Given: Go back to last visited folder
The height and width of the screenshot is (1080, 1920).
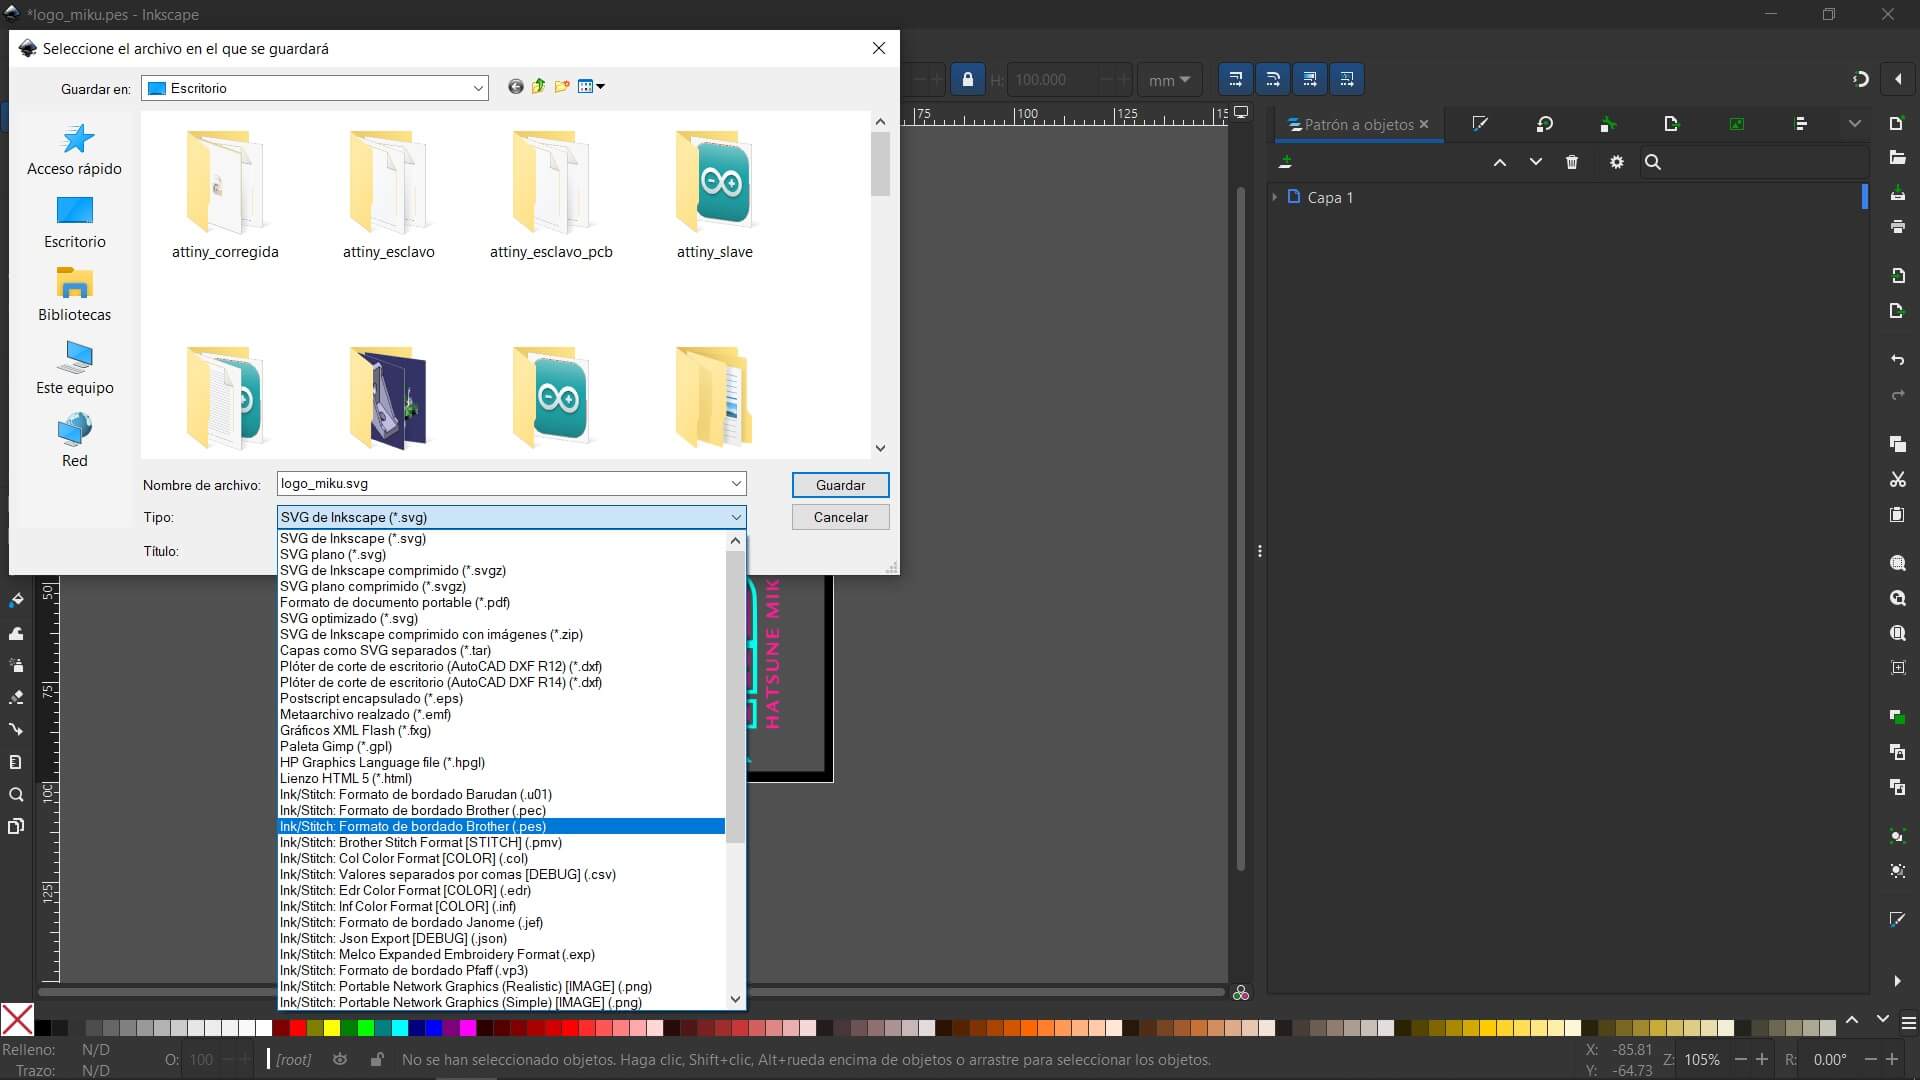Looking at the screenshot, I should click(515, 87).
